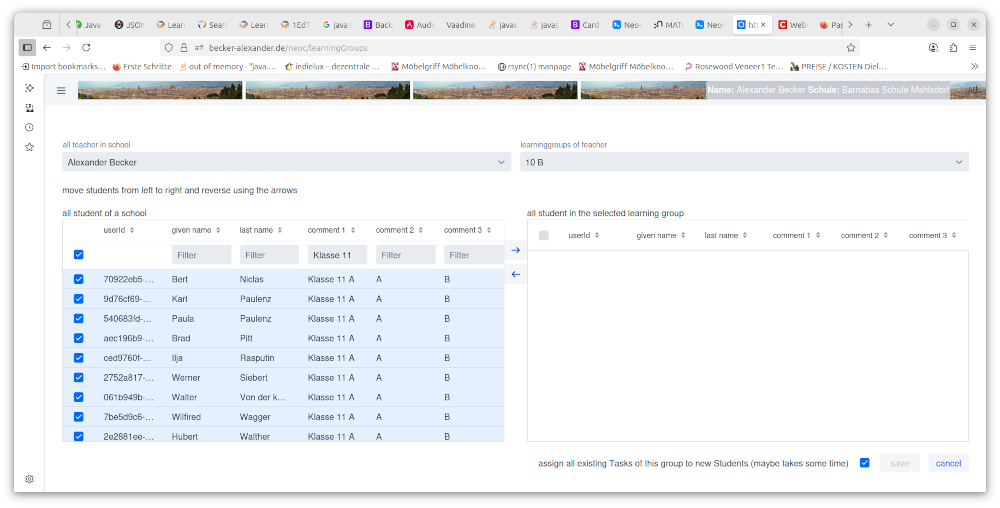Close the active browser tab
The image size is (1000, 508).
click(x=763, y=25)
